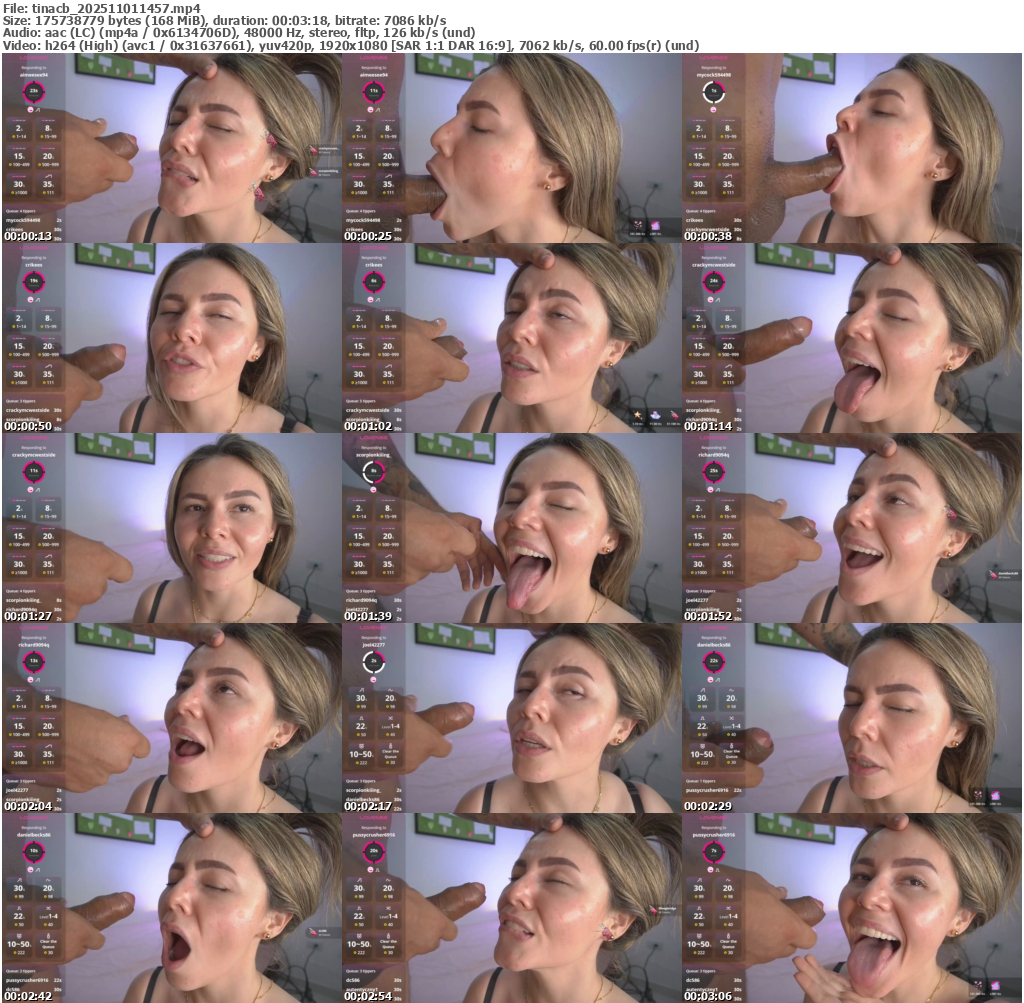Select the thumbnail frame stamped 00:02:17
The image size is (1024, 1003).
(x=511, y=718)
